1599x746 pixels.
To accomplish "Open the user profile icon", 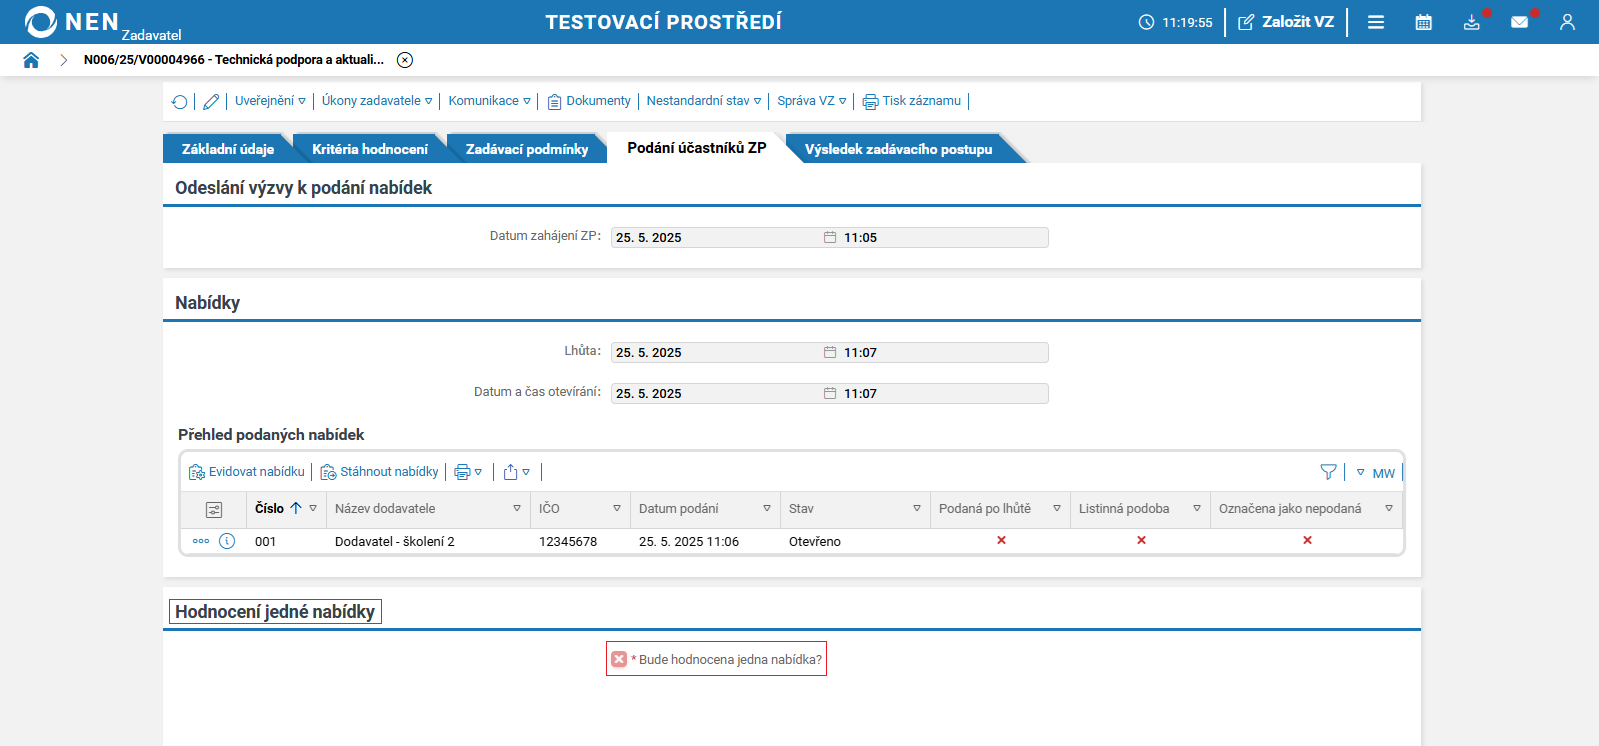I will tap(1567, 22).
